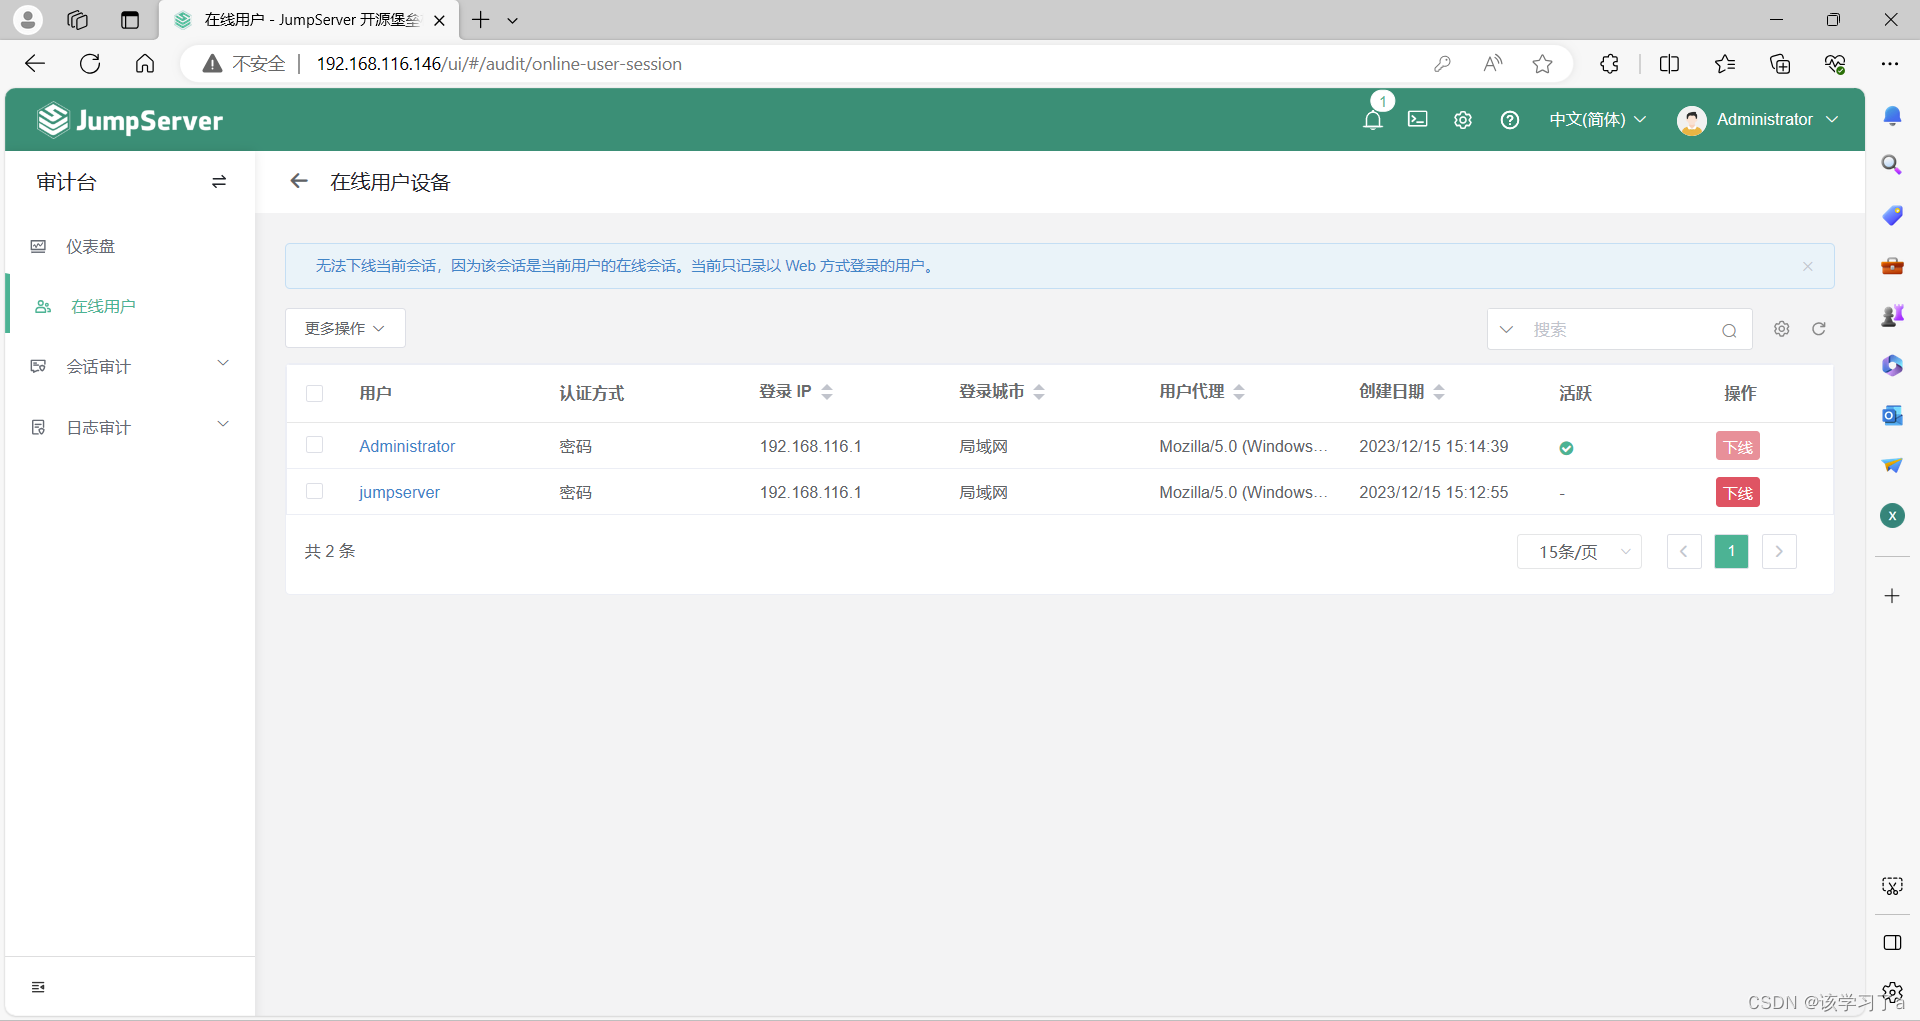
Task: Open the browser tab list chevron
Action: pyautogui.click(x=513, y=20)
